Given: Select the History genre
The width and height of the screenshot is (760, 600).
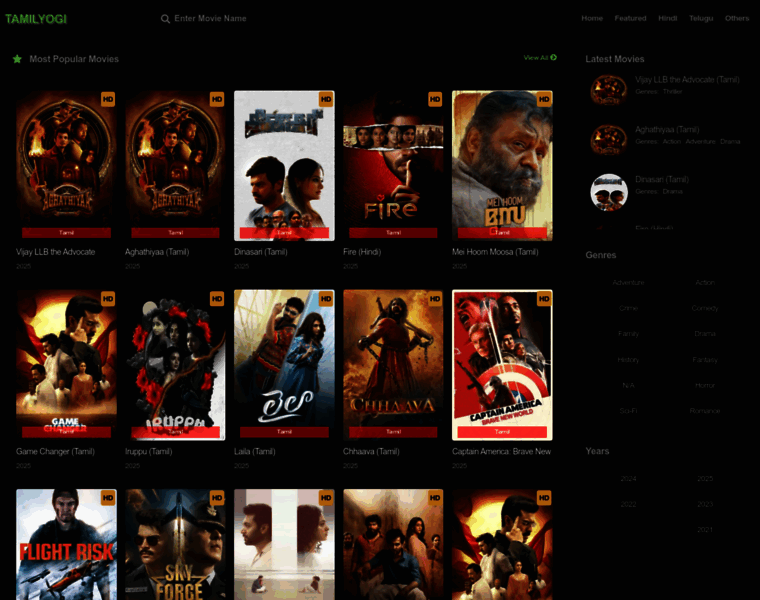Looking at the screenshot, I should [x=628, y=360].
